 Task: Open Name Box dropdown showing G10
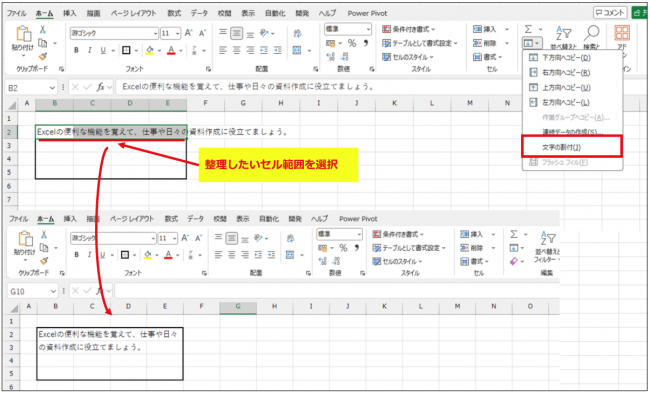pyautogui.click(x=53, y=291)
